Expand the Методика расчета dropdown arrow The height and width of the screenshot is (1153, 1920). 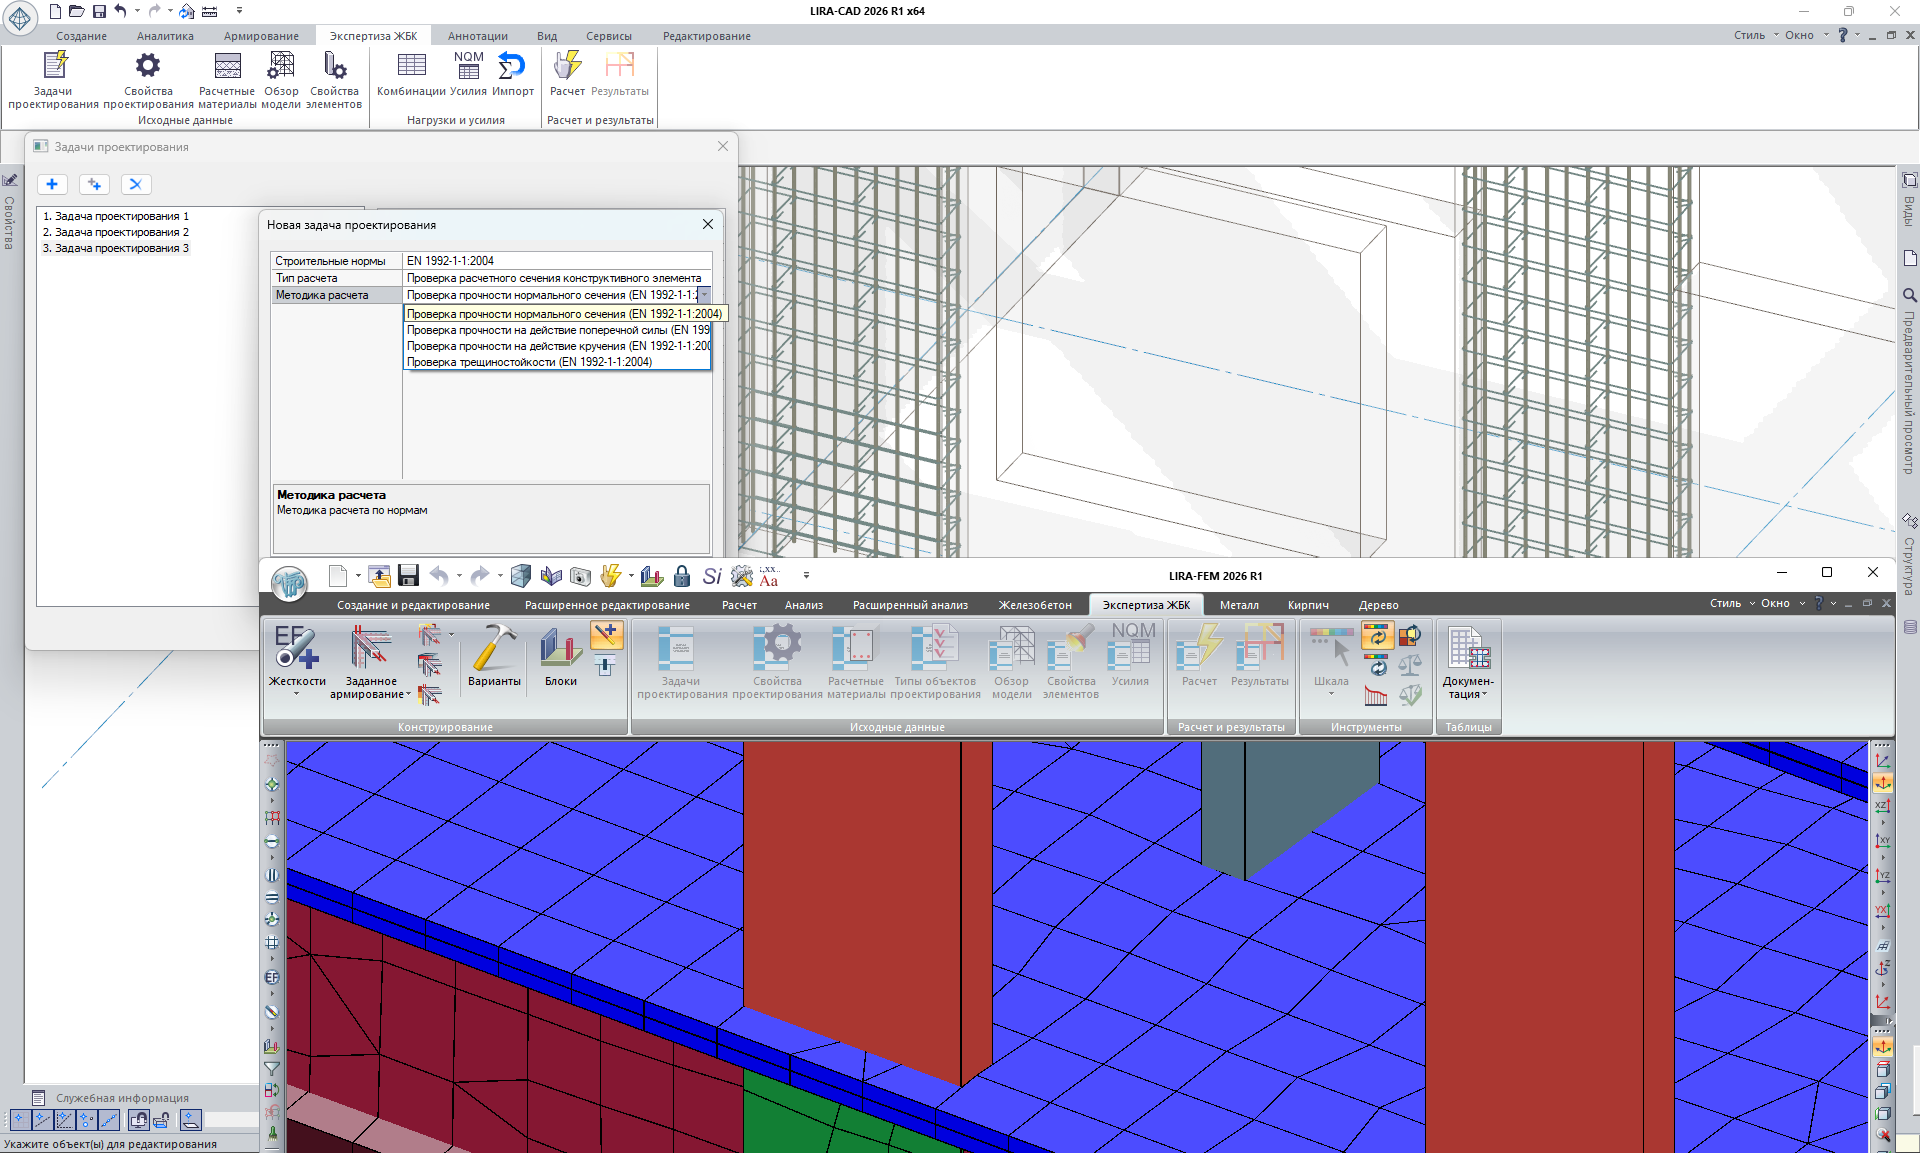705,295
